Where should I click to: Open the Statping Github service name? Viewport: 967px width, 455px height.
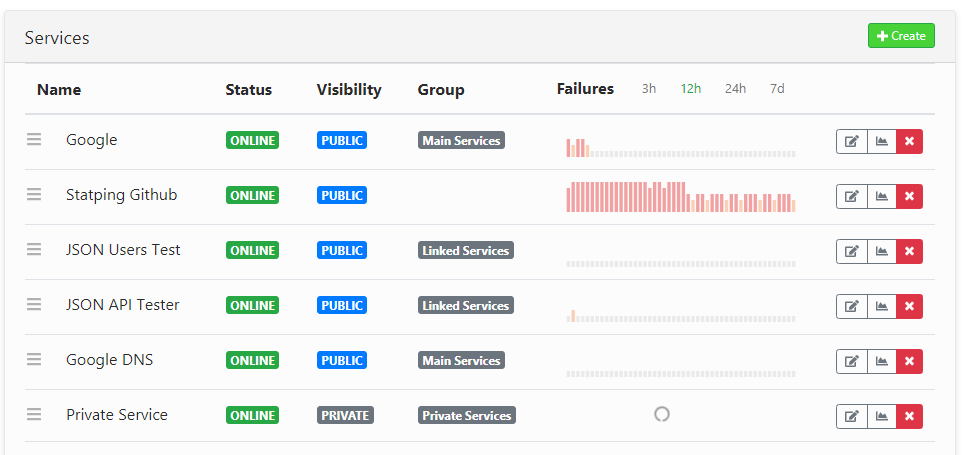click(121, 195)
